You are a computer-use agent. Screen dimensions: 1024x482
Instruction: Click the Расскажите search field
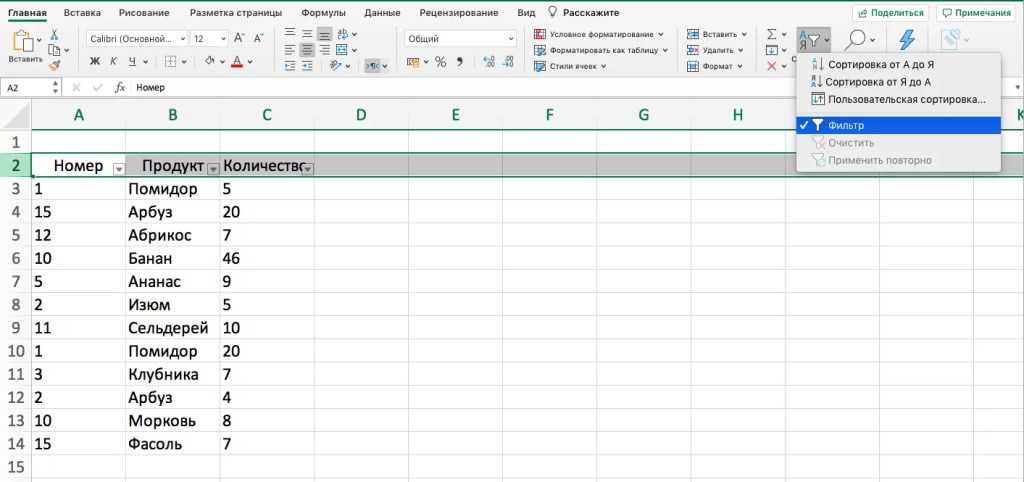tap(584, 12)
